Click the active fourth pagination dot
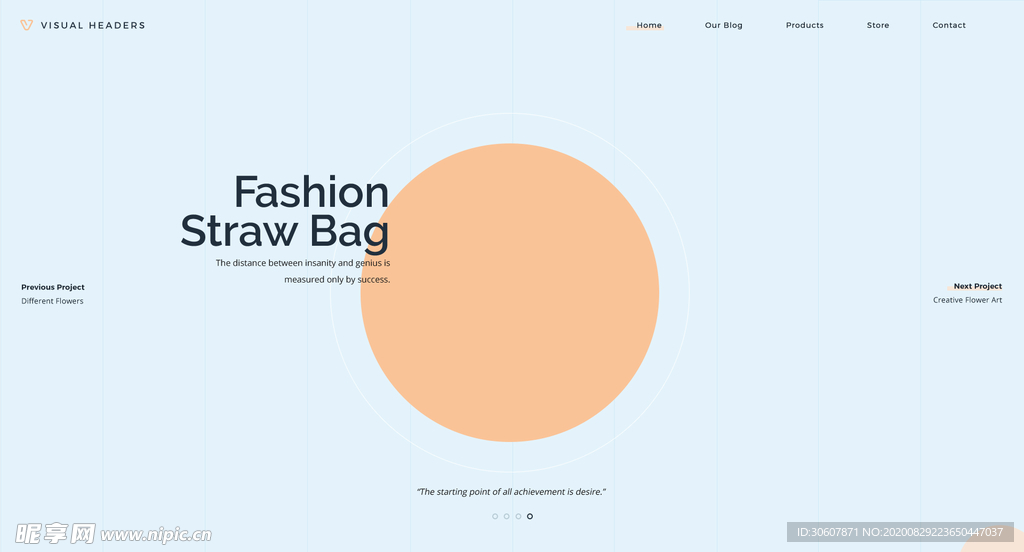Image resolution: width=1024 pixels, height=552 pixels. [x=530, y=516]
